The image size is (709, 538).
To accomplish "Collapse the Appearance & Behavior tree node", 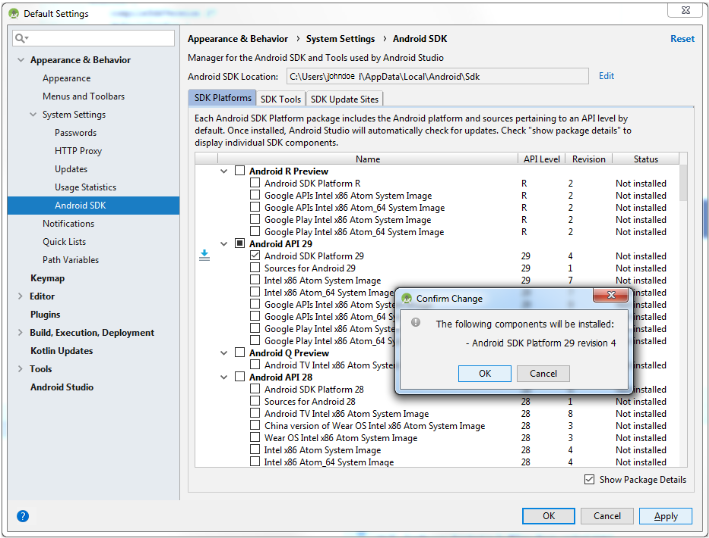I will 22,60.
